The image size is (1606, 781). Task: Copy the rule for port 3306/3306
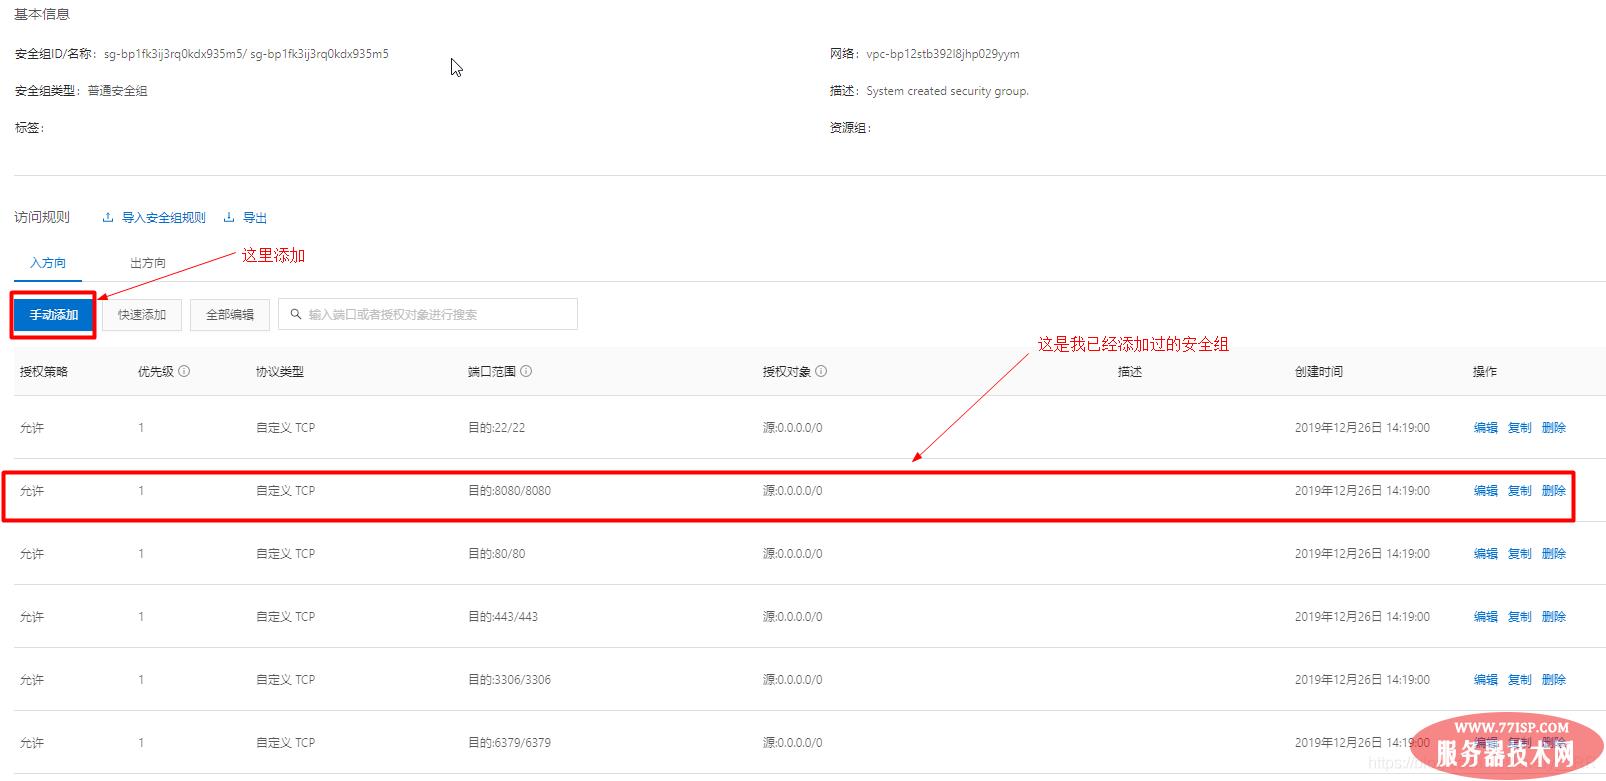[x=1520, y=680]
